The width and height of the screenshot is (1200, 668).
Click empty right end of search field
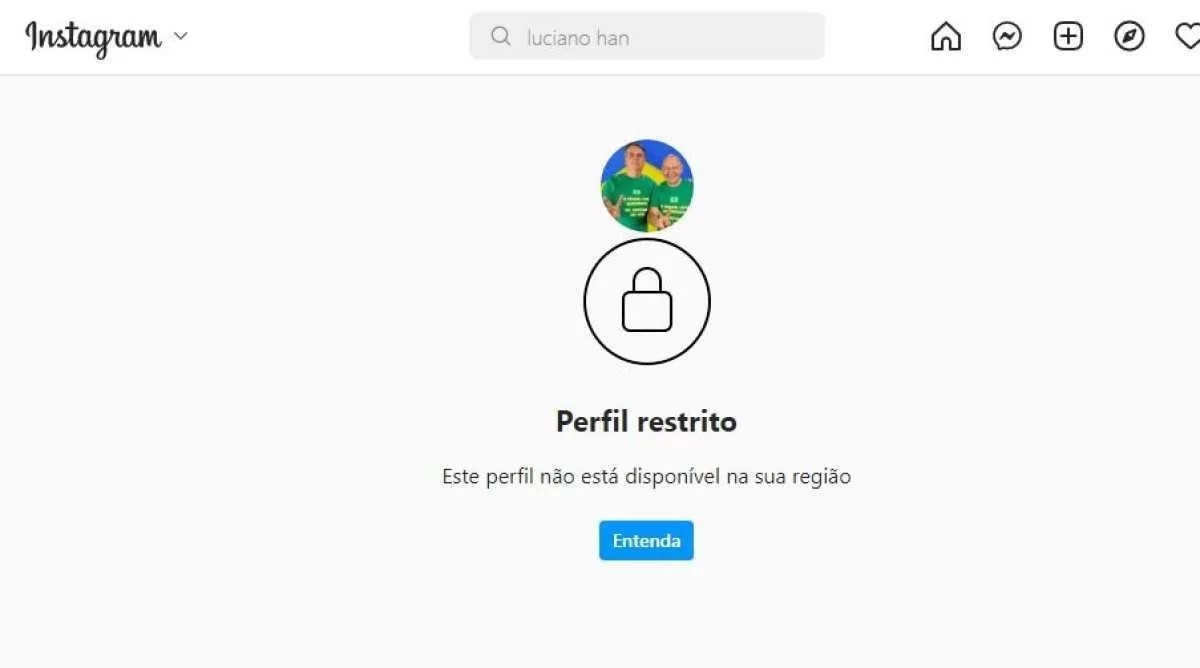(x=760, y=37)
